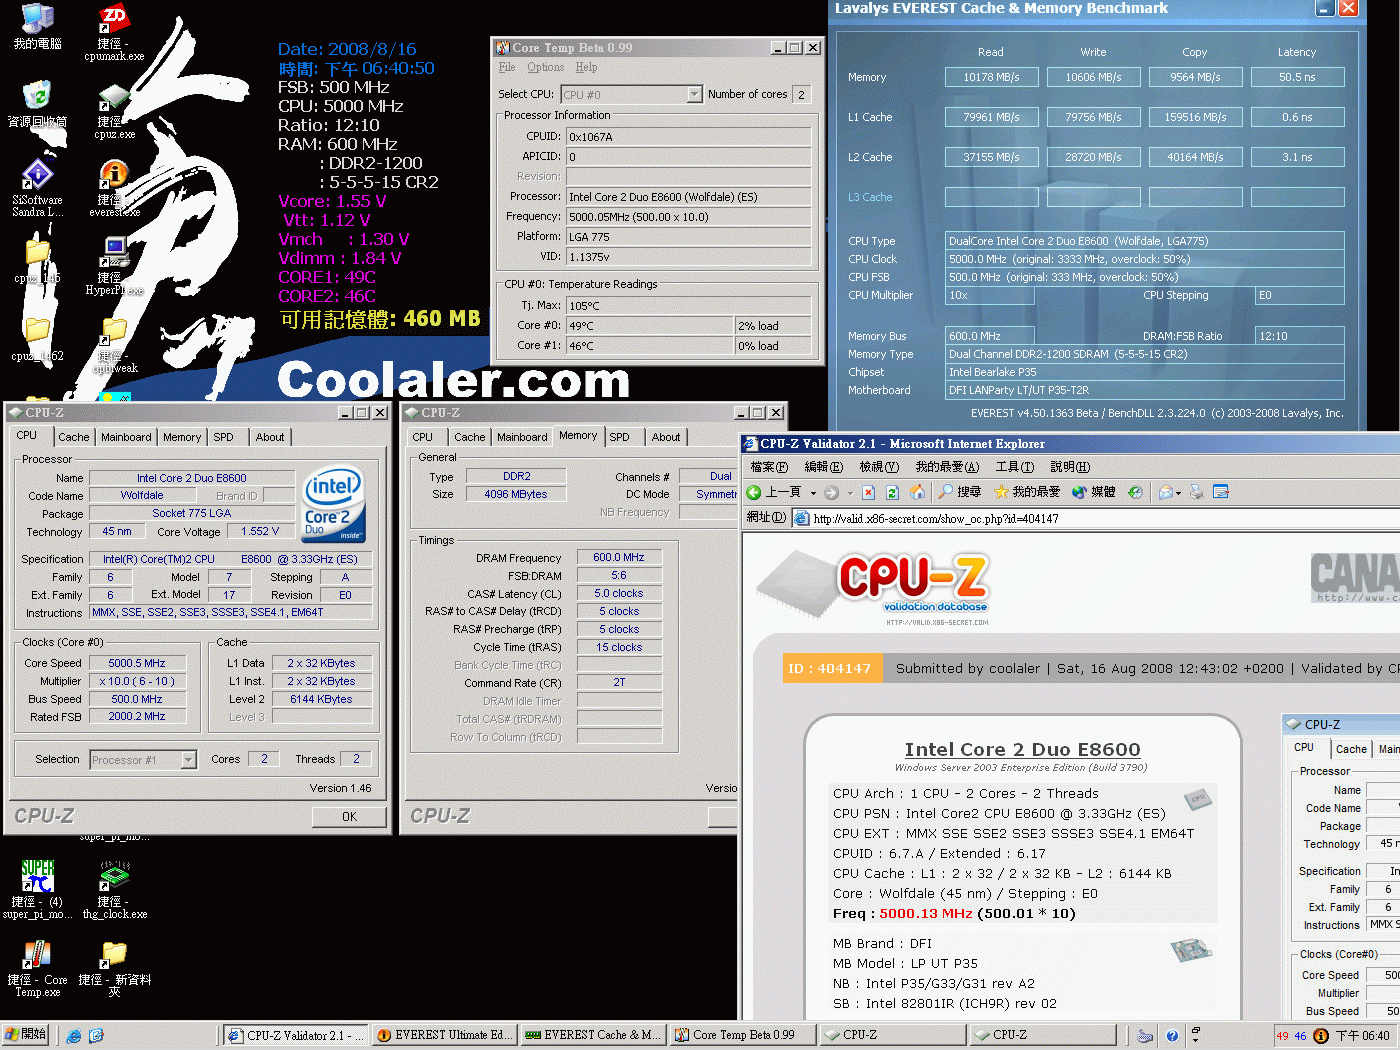Click the Stop icon in Internet Explorer

point(868,492)
